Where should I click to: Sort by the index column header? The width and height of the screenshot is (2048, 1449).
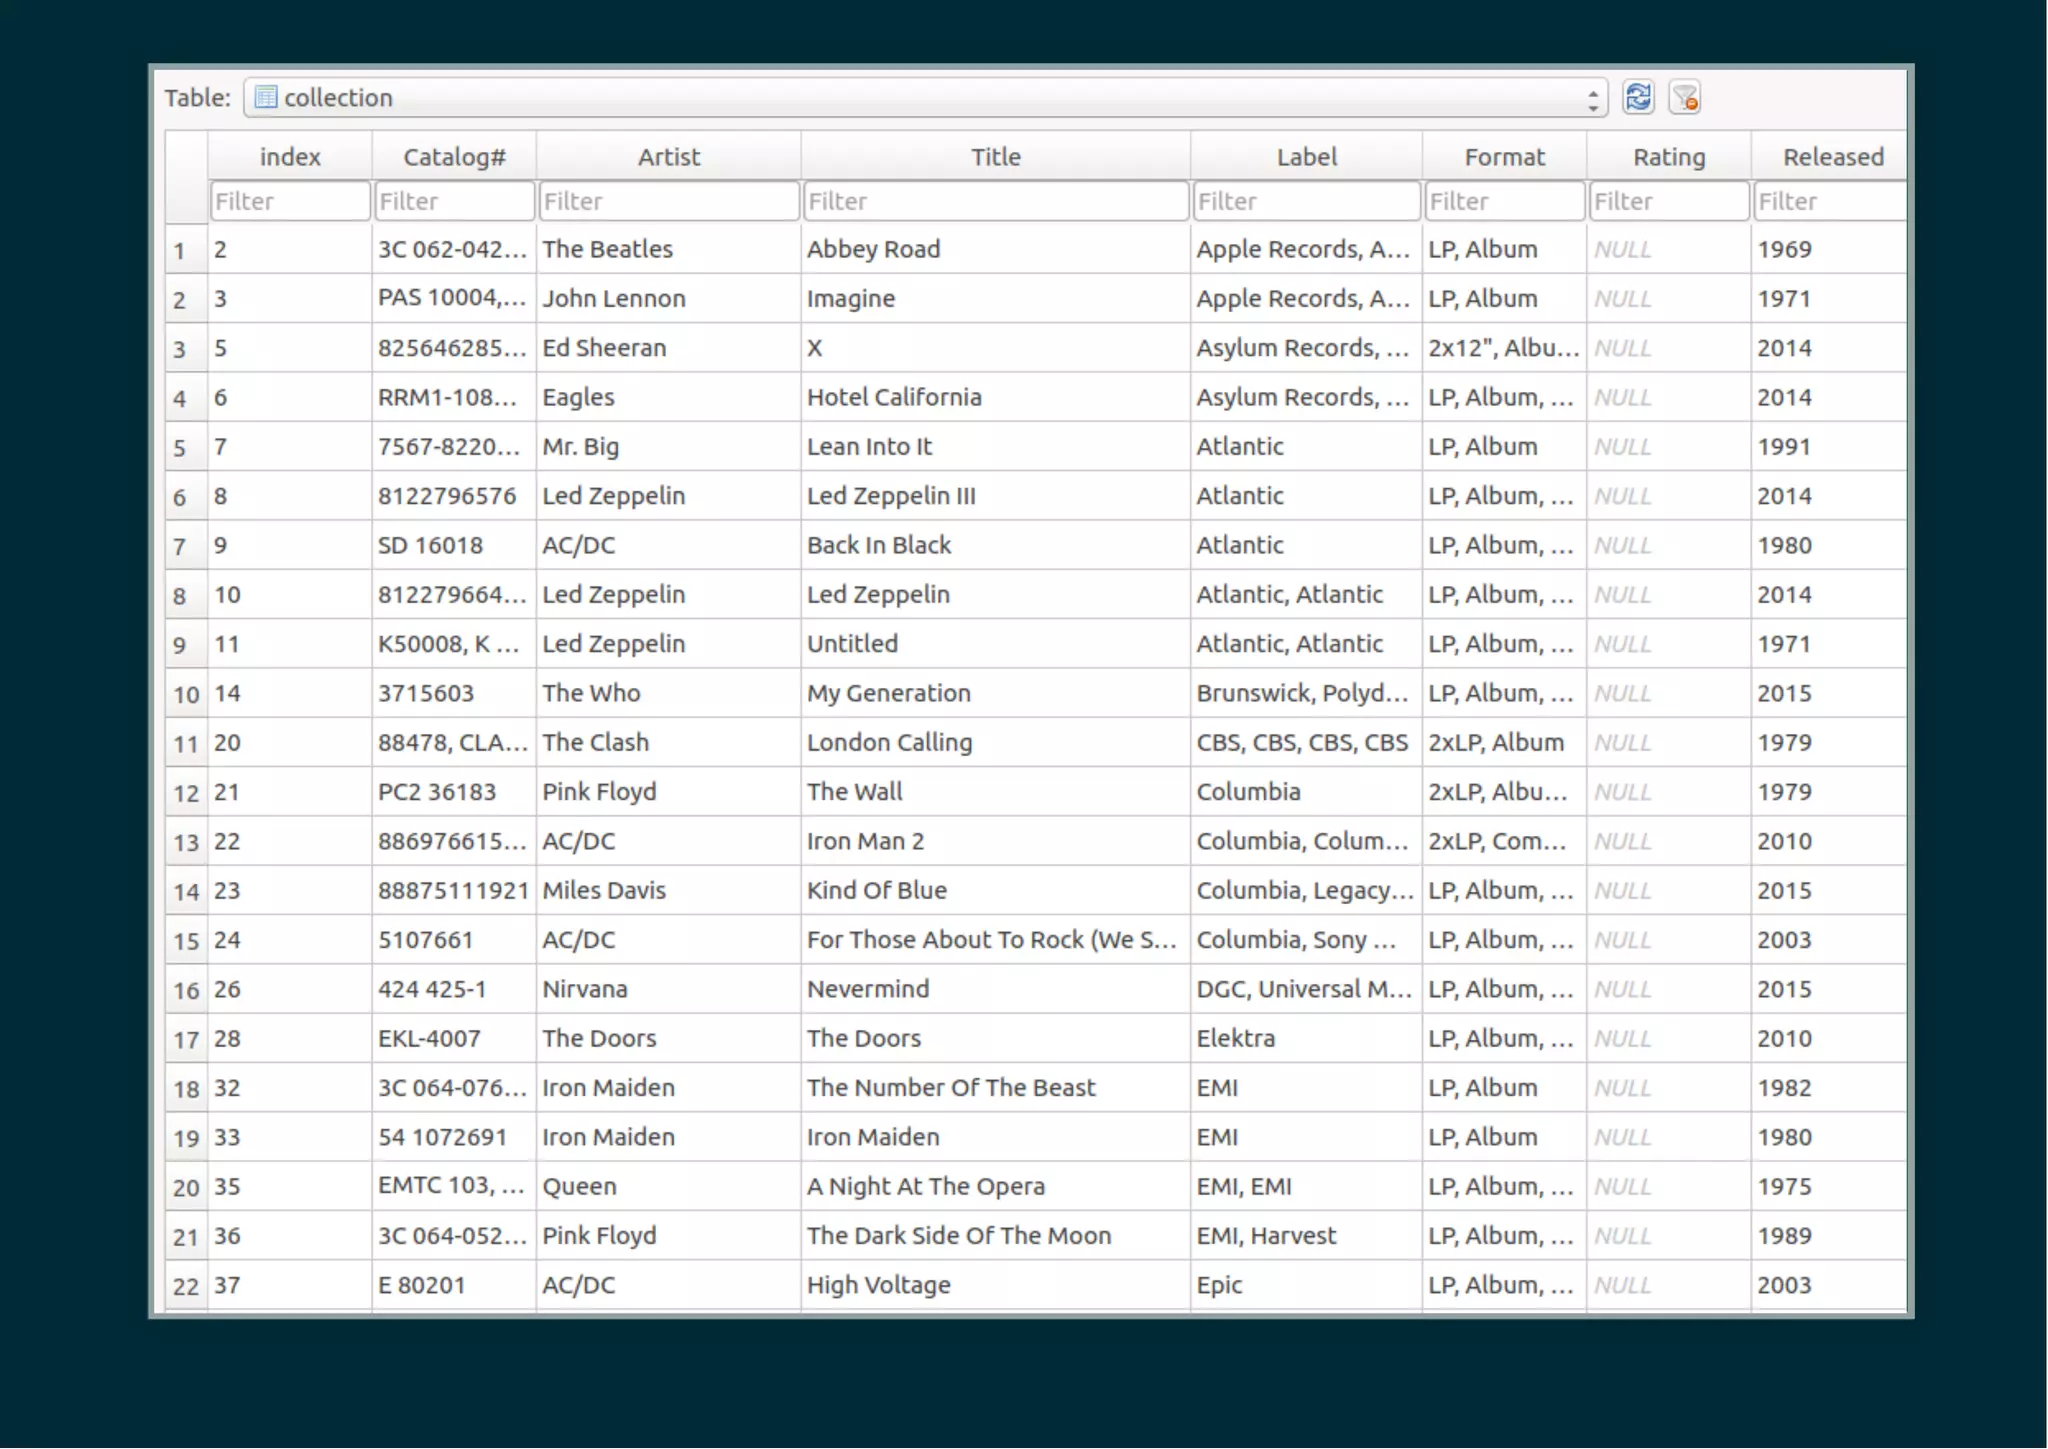pos(290,156)
